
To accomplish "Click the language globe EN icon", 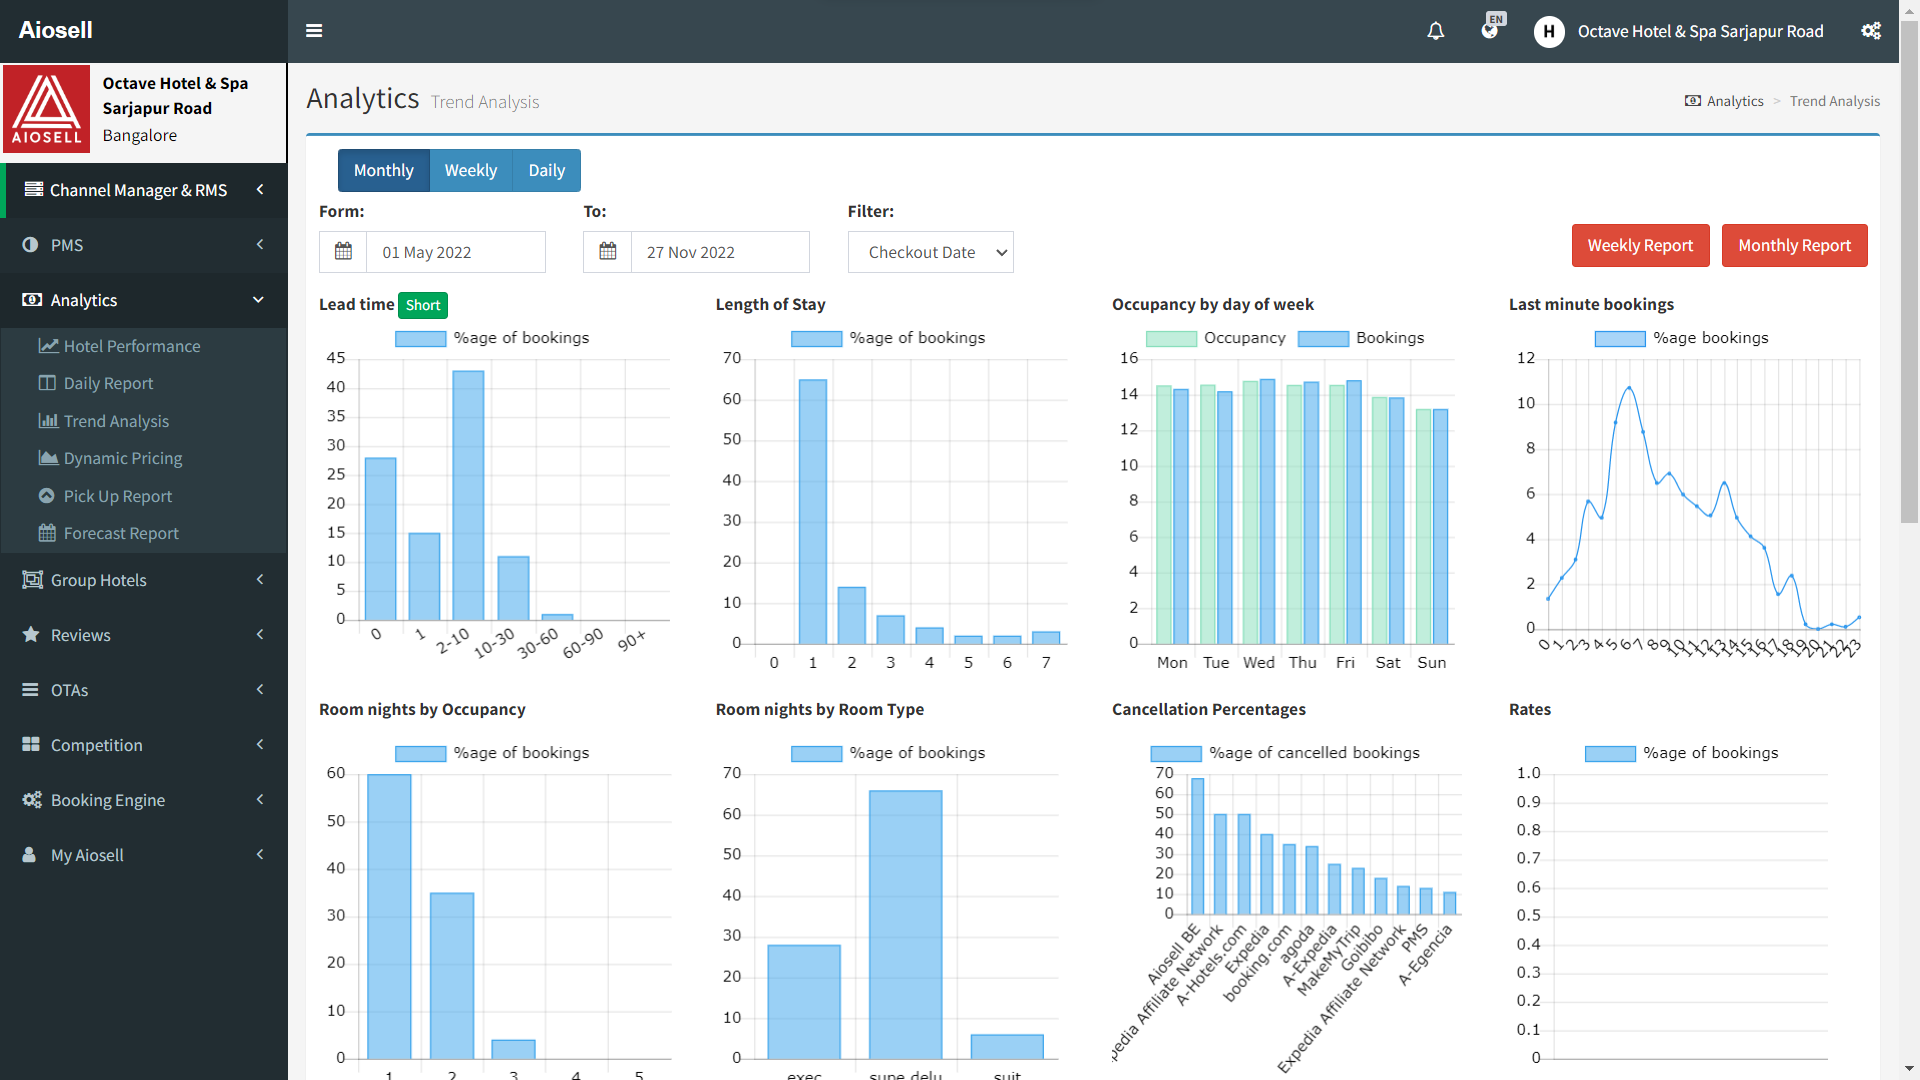I will pos(1490,29).
